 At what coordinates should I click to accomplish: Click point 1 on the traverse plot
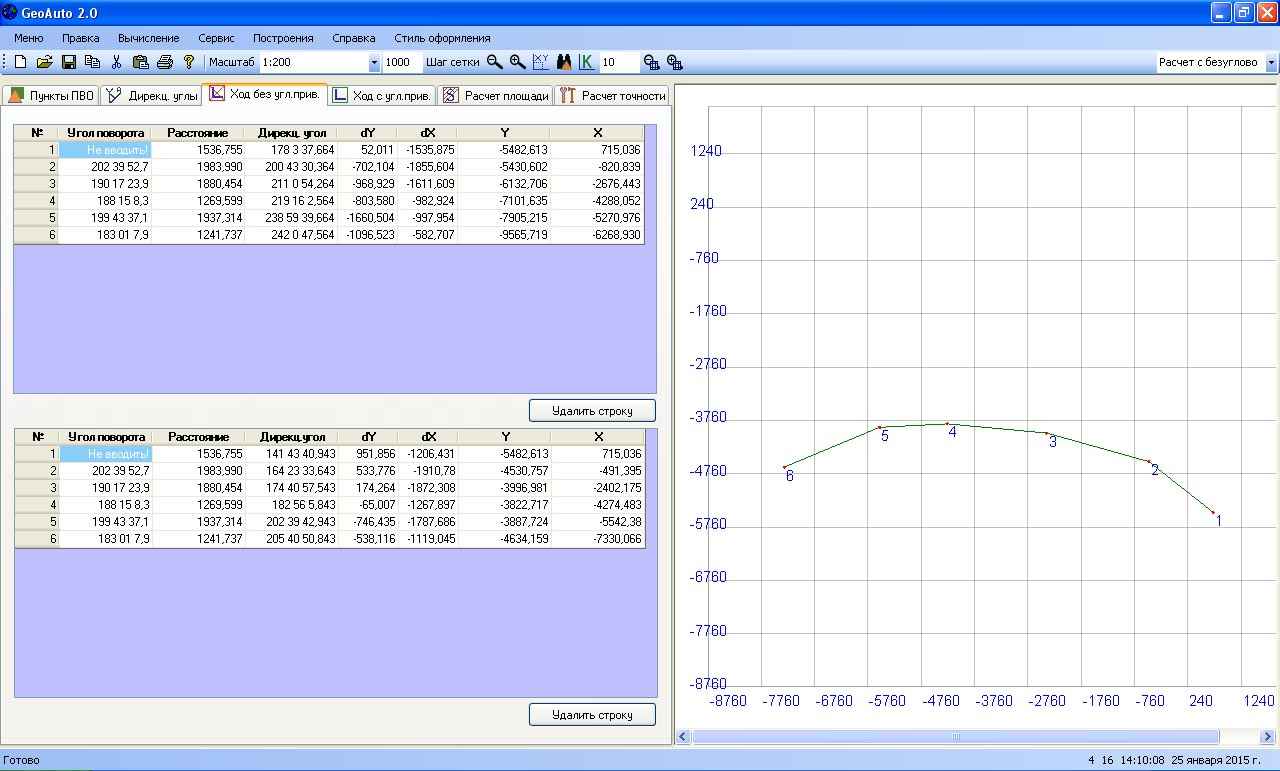click(1213, 513)
